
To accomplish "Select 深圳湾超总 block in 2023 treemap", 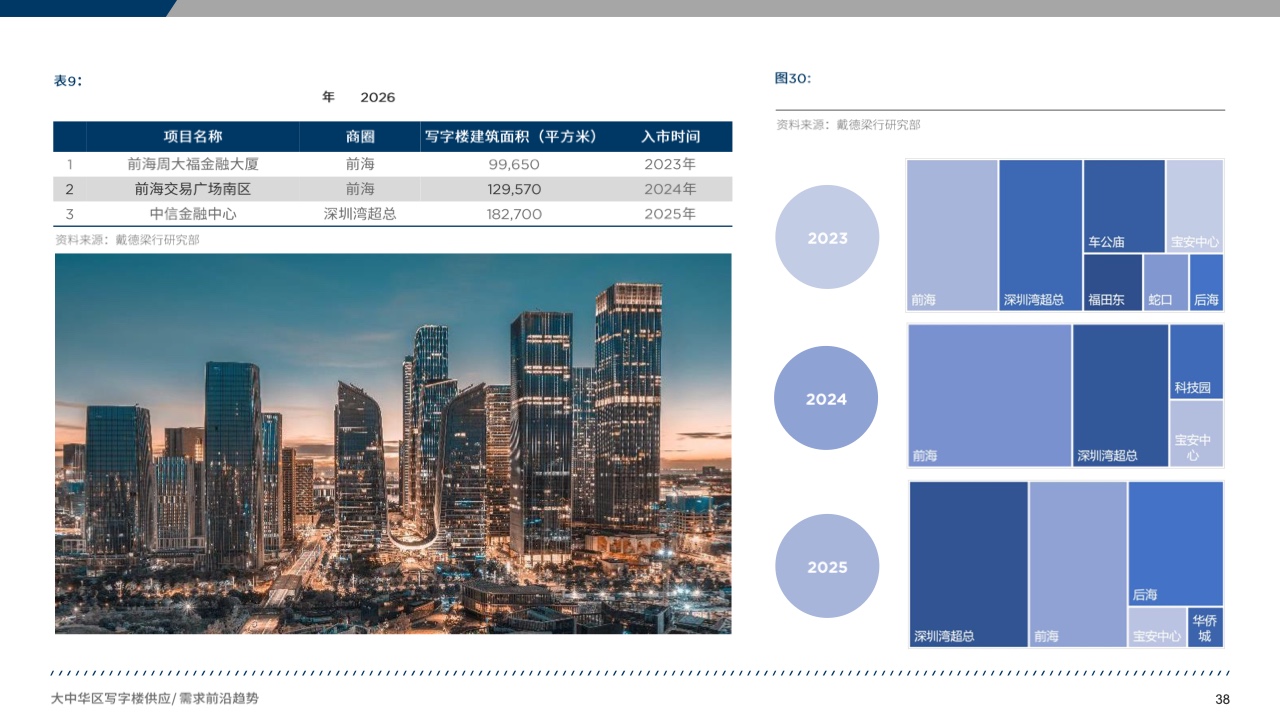I will 1040,235.
